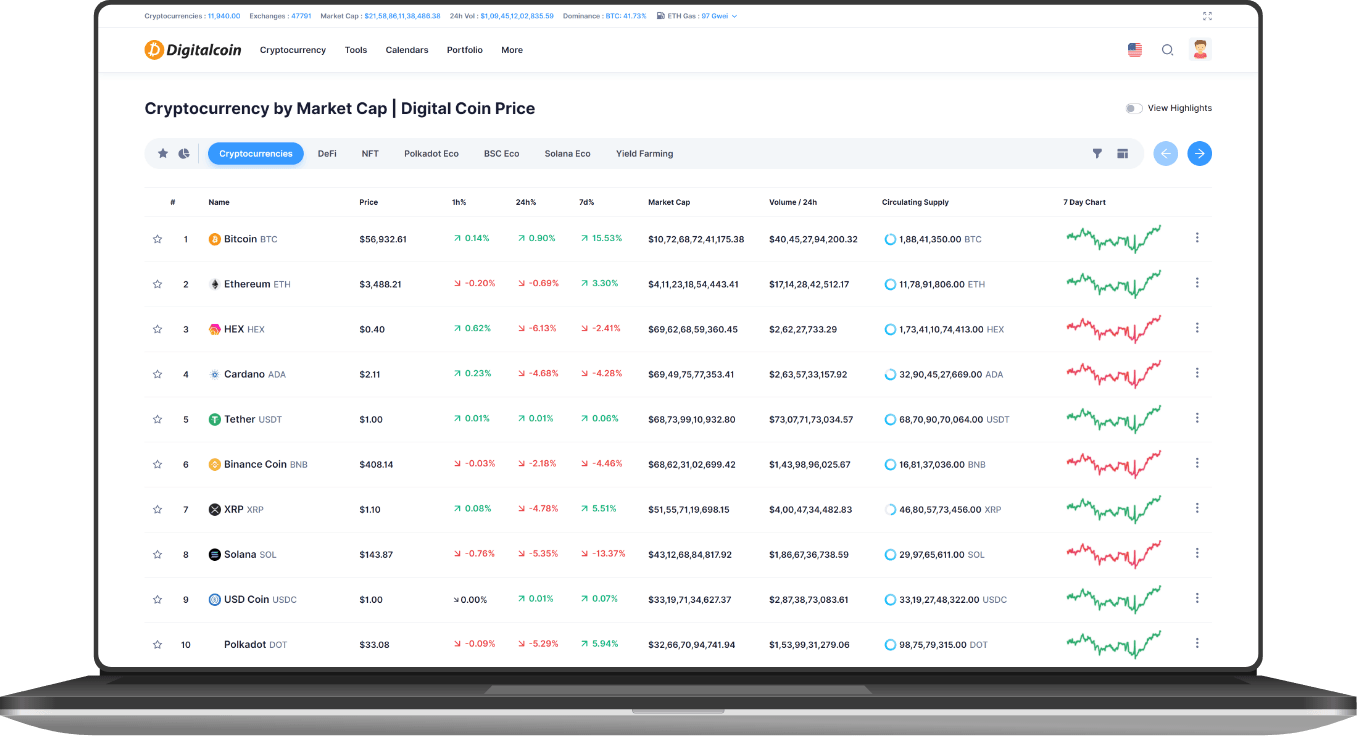Click the Solana coin icon
The image size is (1357, 736).
tap(214, 554)
